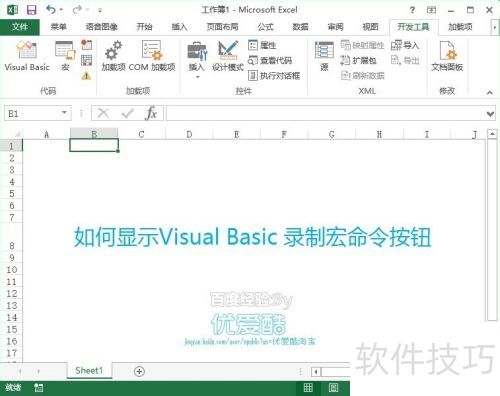
Task: Switch to the 审阅 Review tab
Action: pyautogui.click(x=335, y=27)
